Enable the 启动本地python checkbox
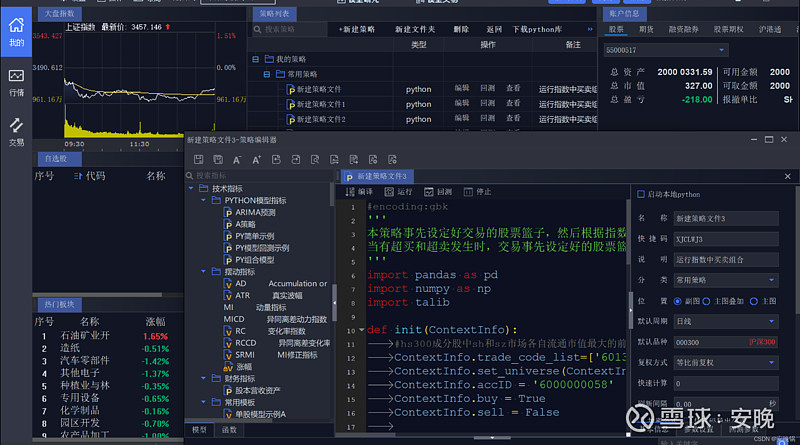 point(641,194)
